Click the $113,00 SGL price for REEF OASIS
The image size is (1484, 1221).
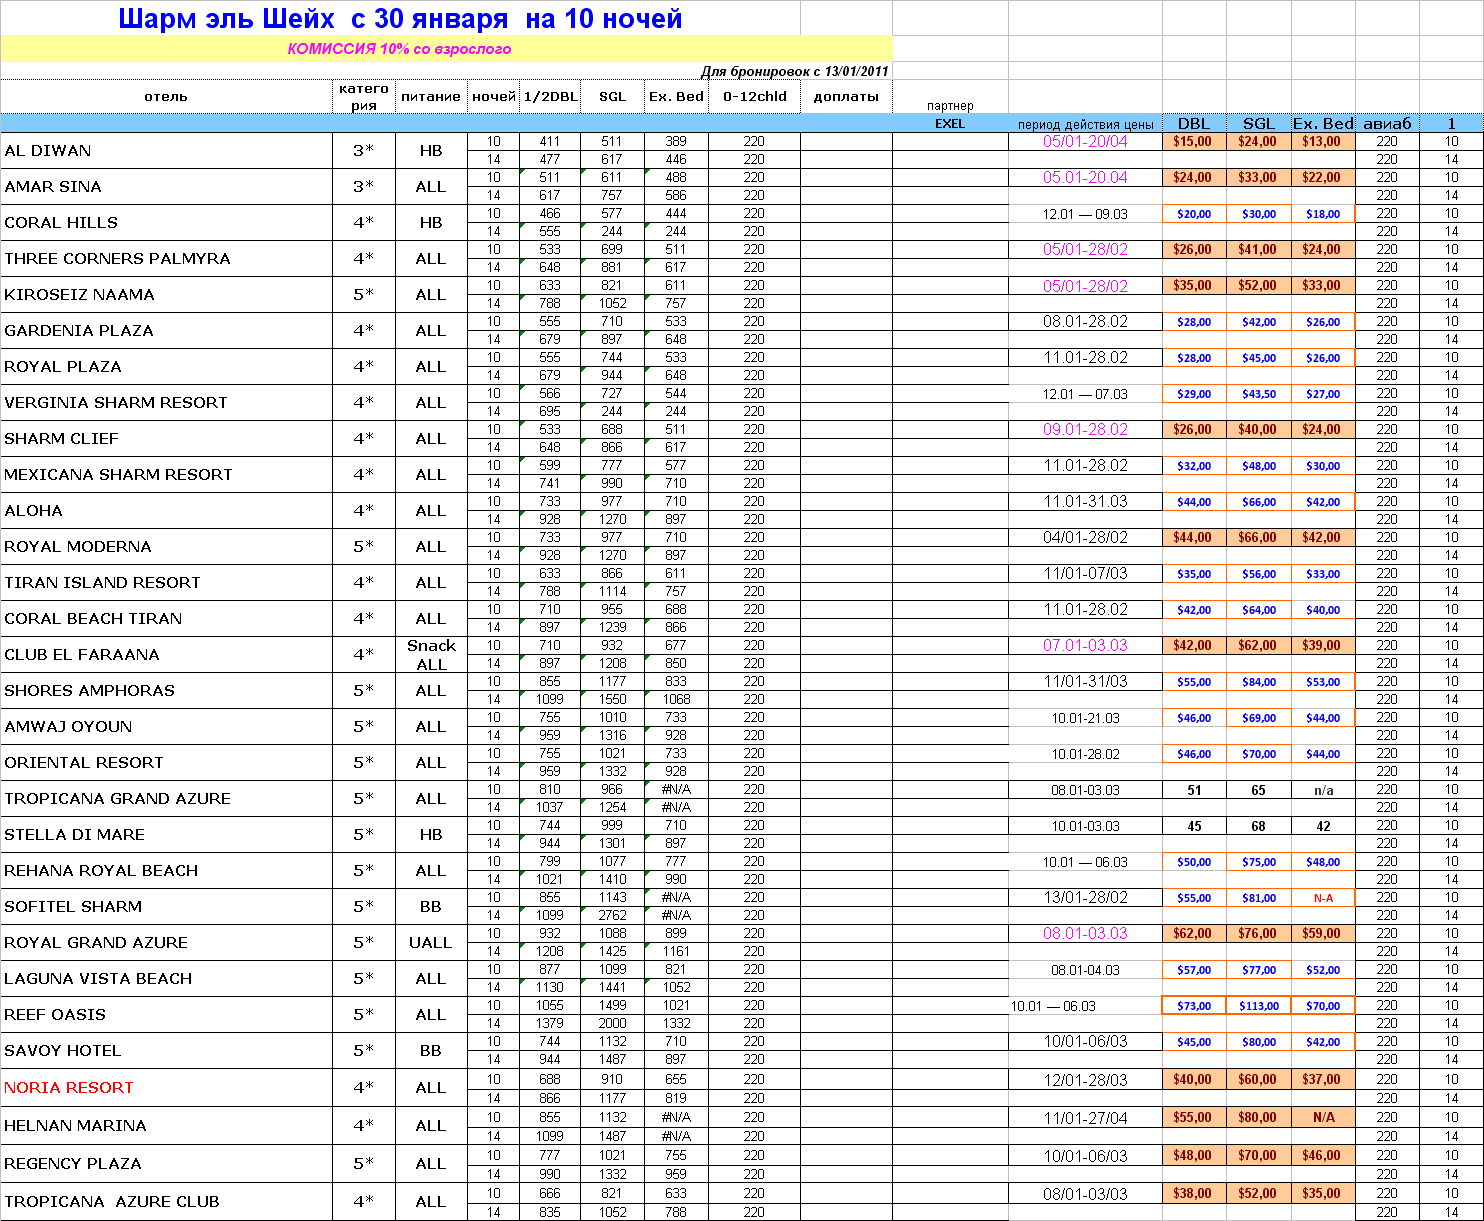(x=1258, y=1006)
